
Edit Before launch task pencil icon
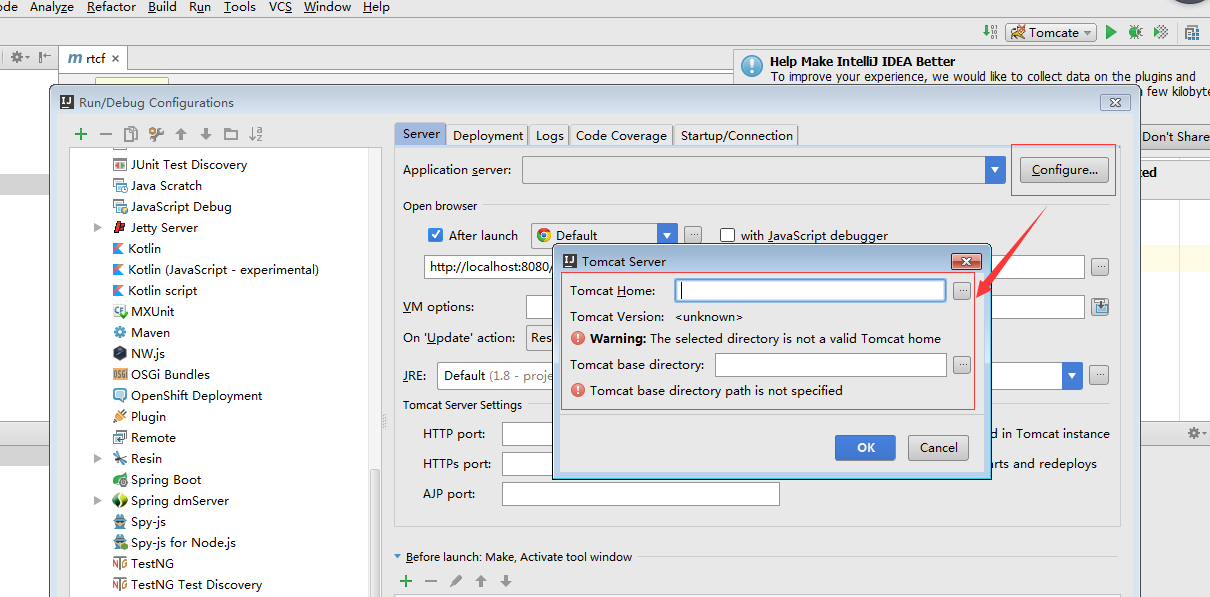tap(456, 581)
